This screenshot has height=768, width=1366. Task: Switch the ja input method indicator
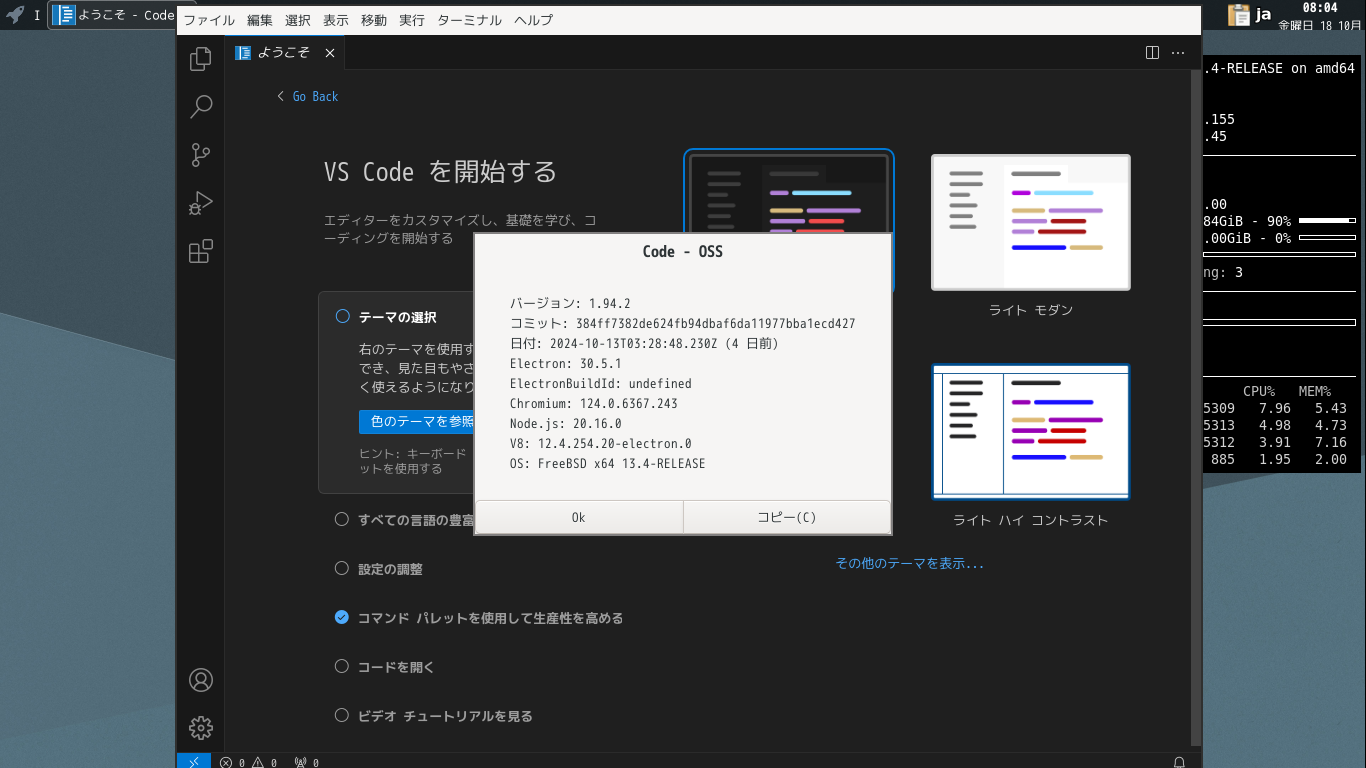1263,15
